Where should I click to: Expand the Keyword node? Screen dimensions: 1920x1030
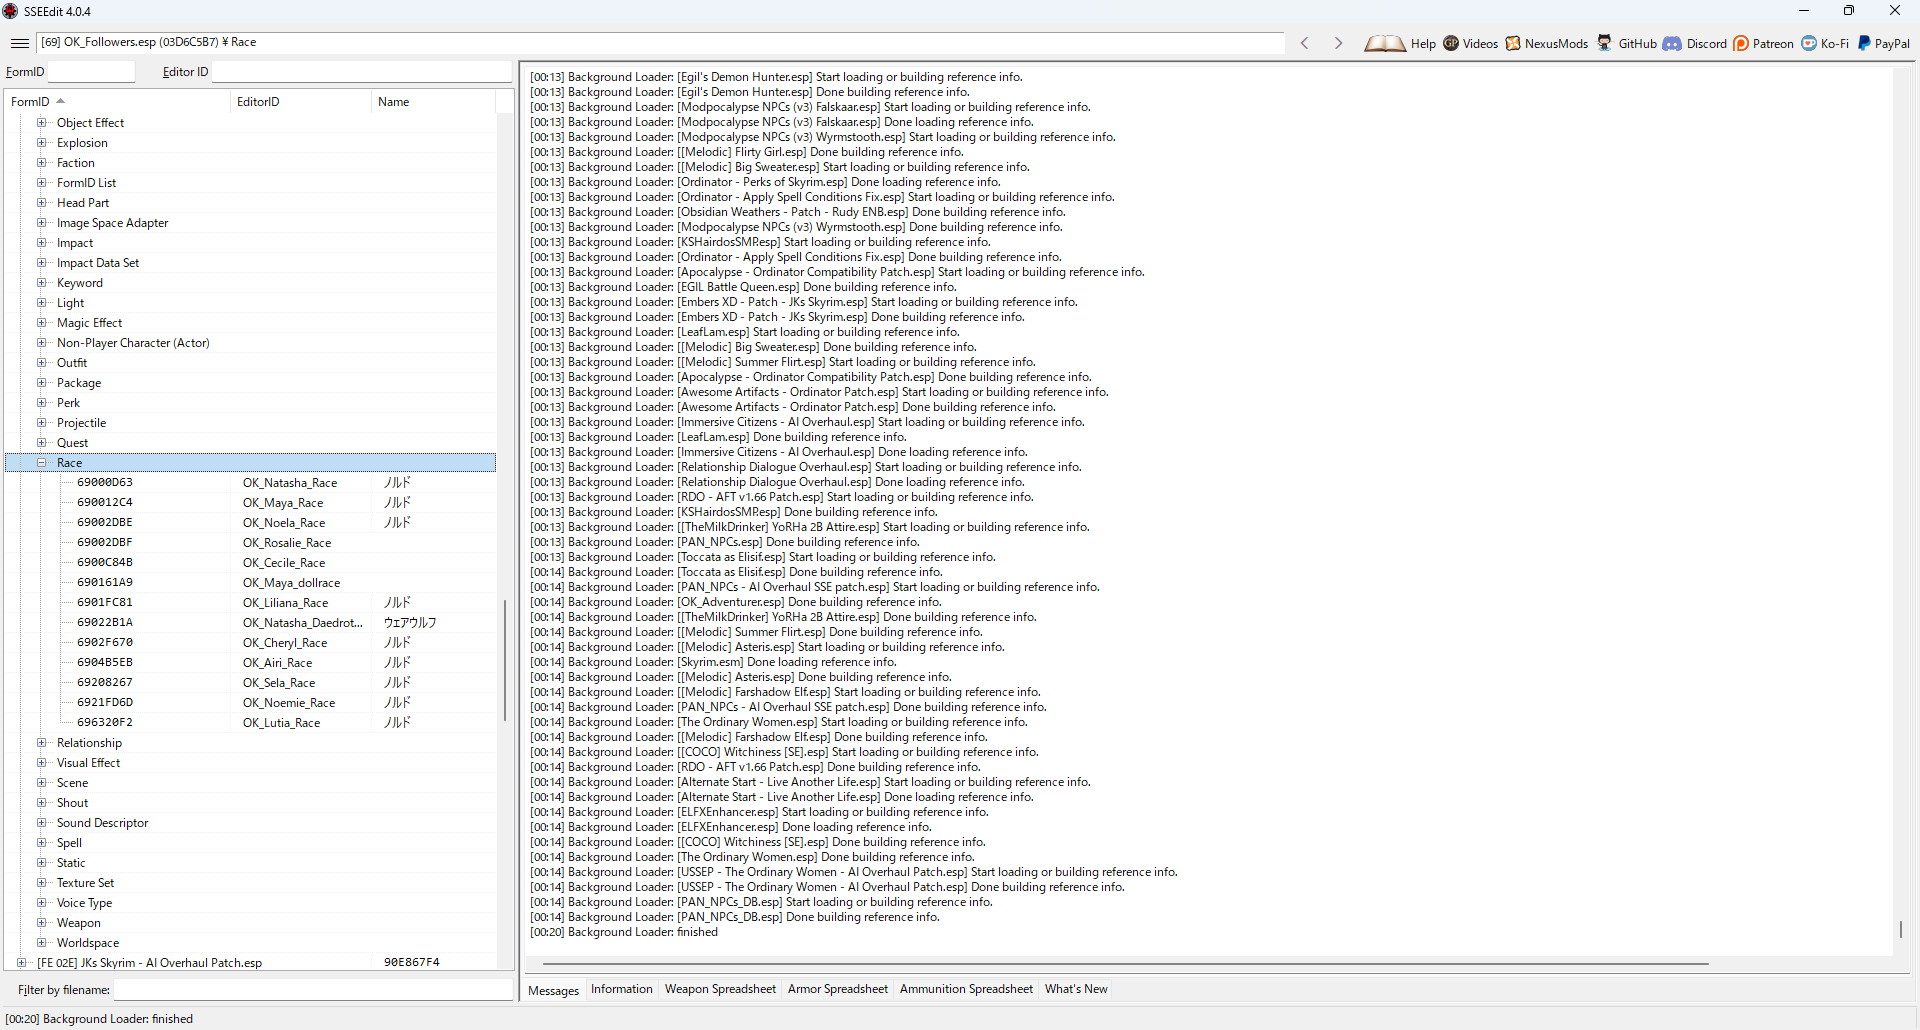42,282
